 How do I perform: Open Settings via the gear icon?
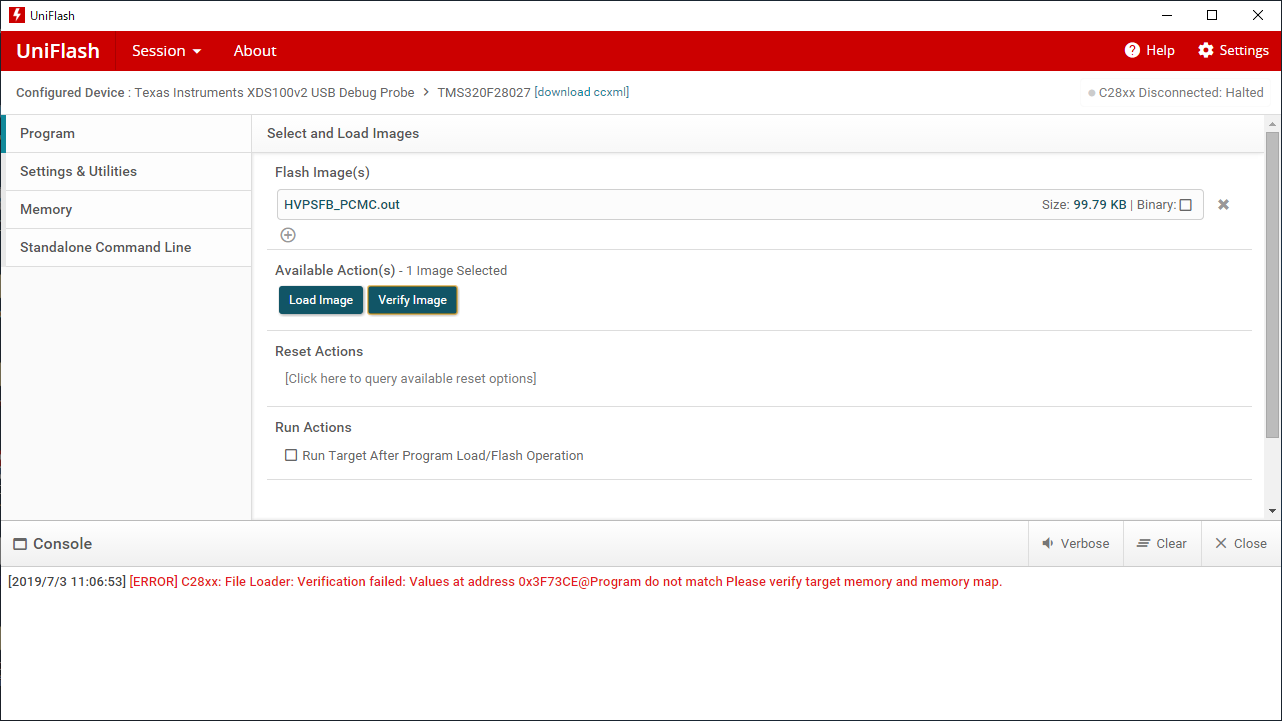(1205, 50)
